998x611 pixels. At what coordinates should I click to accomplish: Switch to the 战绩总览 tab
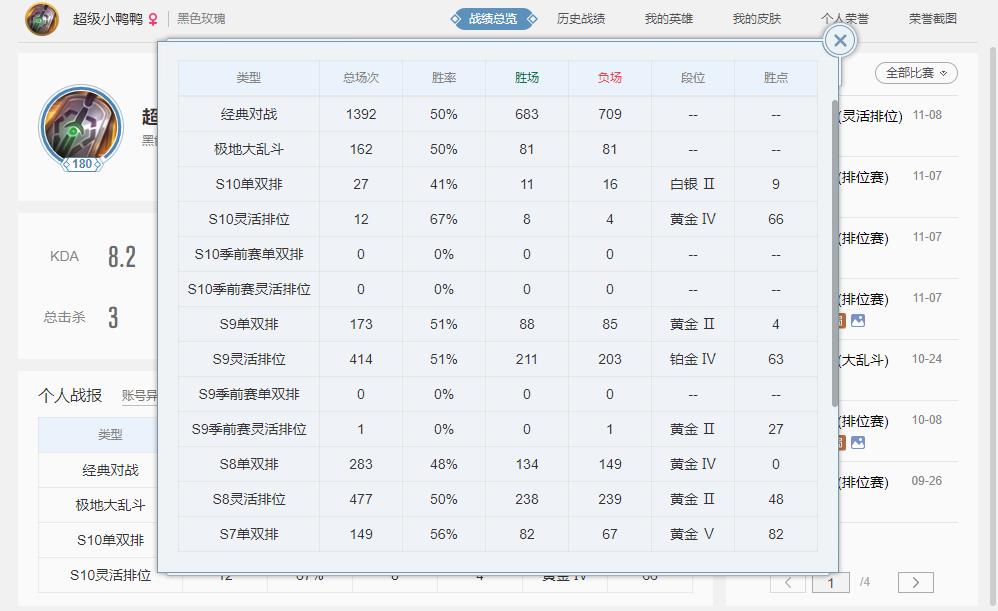pos(494,19)
